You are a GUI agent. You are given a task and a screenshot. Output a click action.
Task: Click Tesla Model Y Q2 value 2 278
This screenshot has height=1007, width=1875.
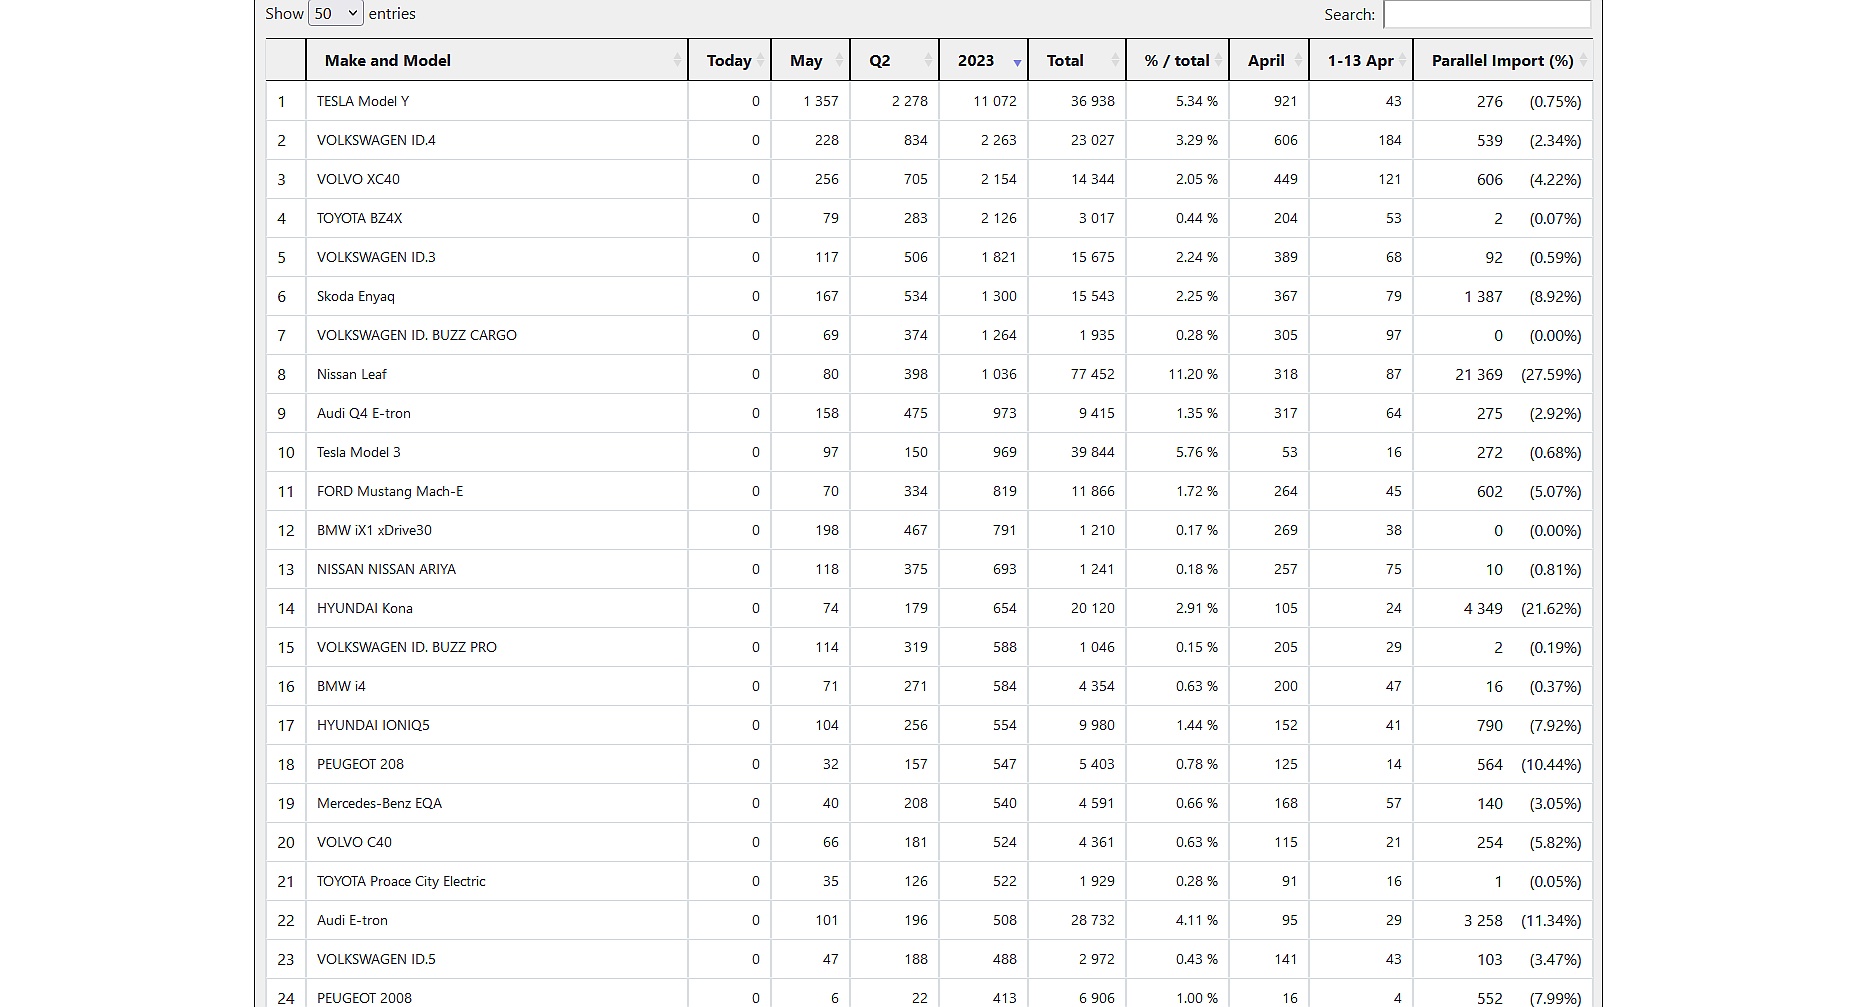click(910, 101)
